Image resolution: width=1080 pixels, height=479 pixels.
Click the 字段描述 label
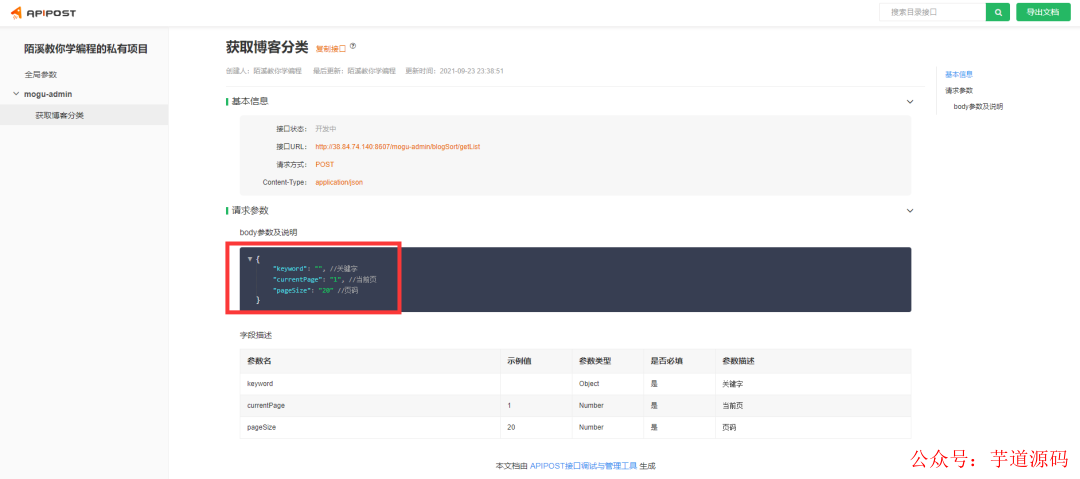coord(256,334)
